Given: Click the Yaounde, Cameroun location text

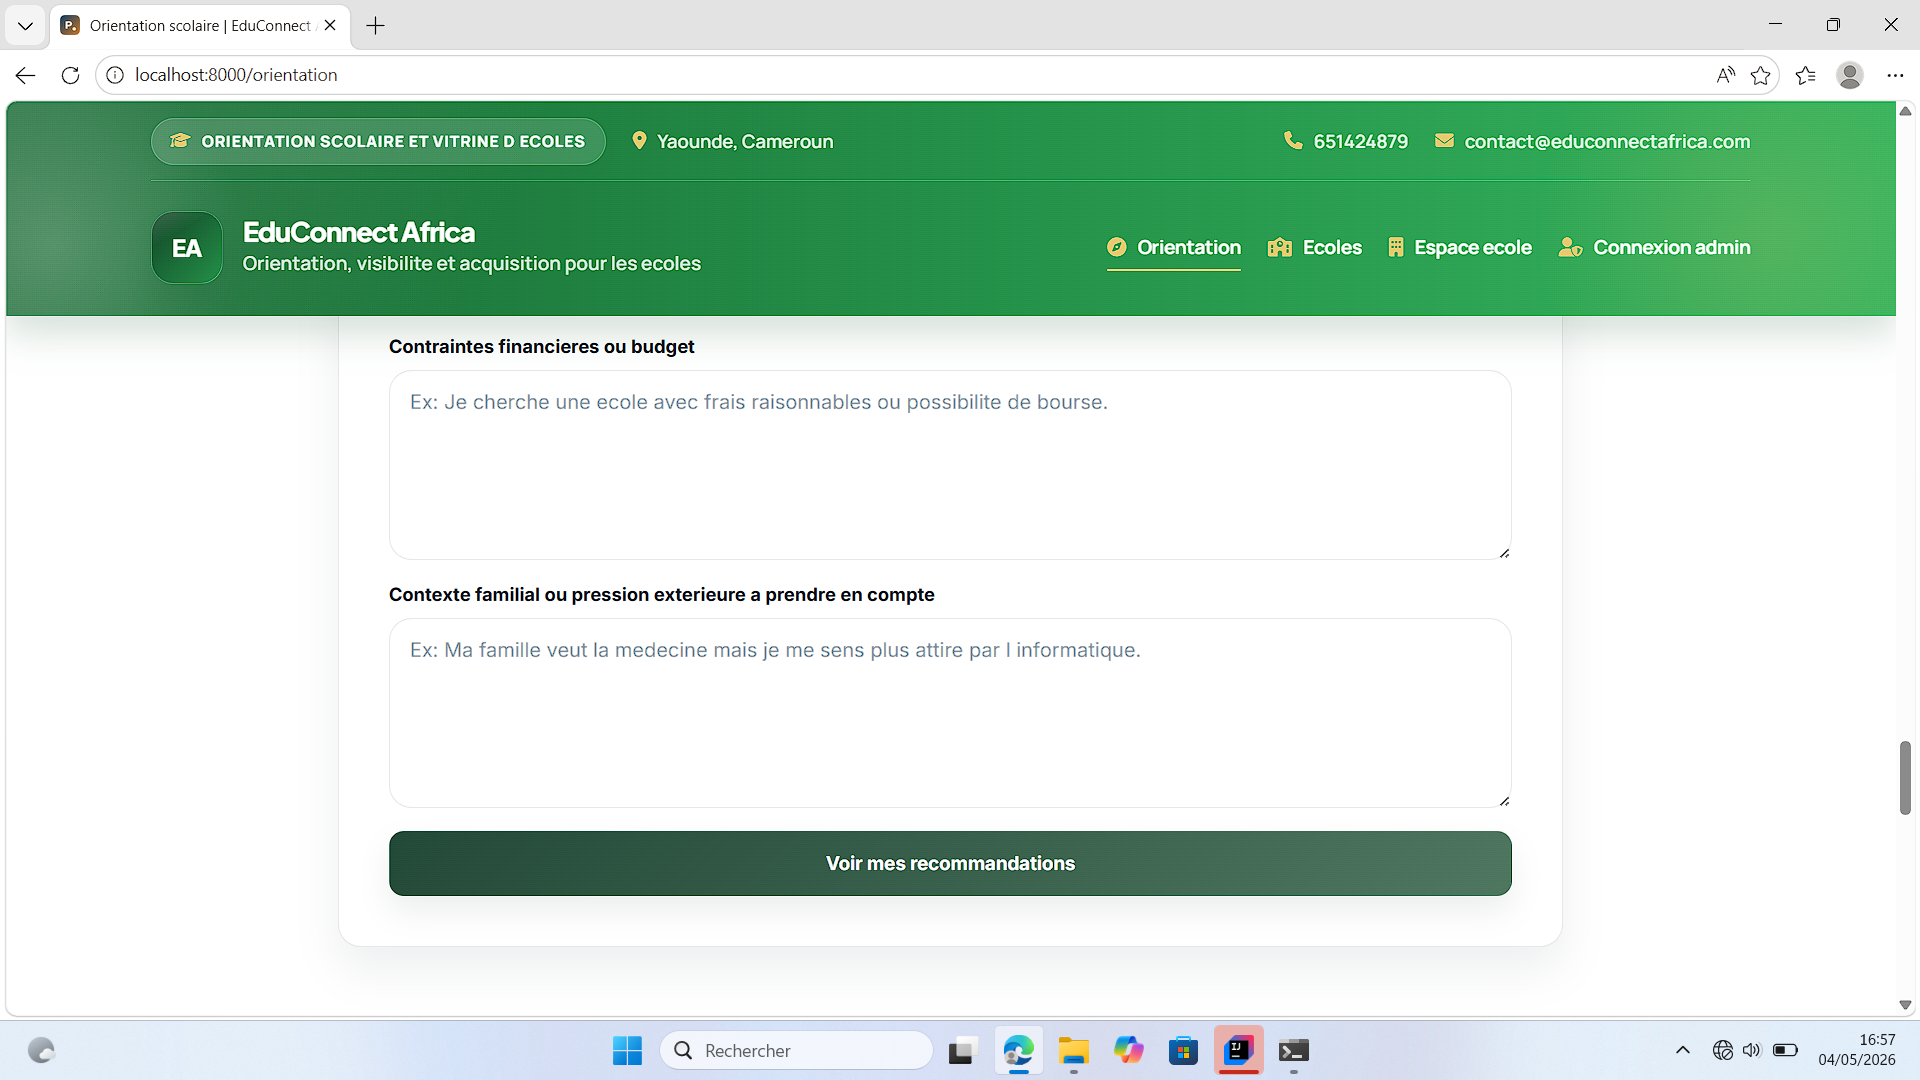Looking at the screenshot, I should coord(745,141).
